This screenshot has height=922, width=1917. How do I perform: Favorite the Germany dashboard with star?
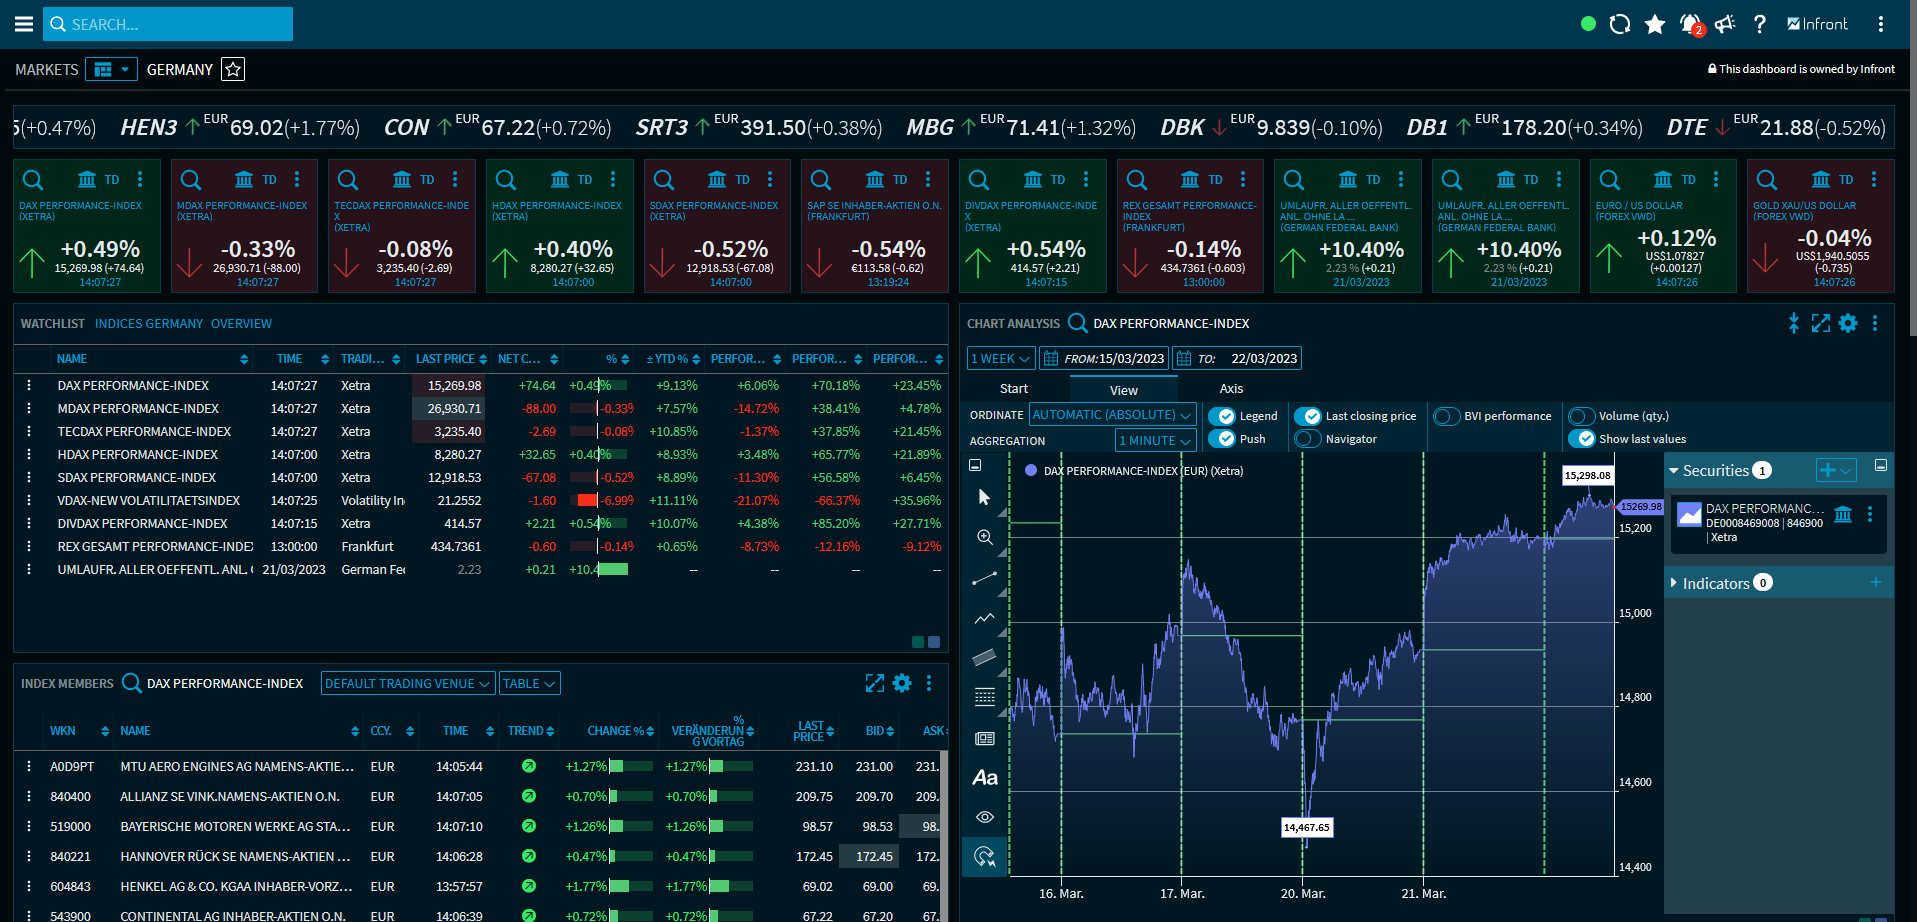tap(233, 69)
